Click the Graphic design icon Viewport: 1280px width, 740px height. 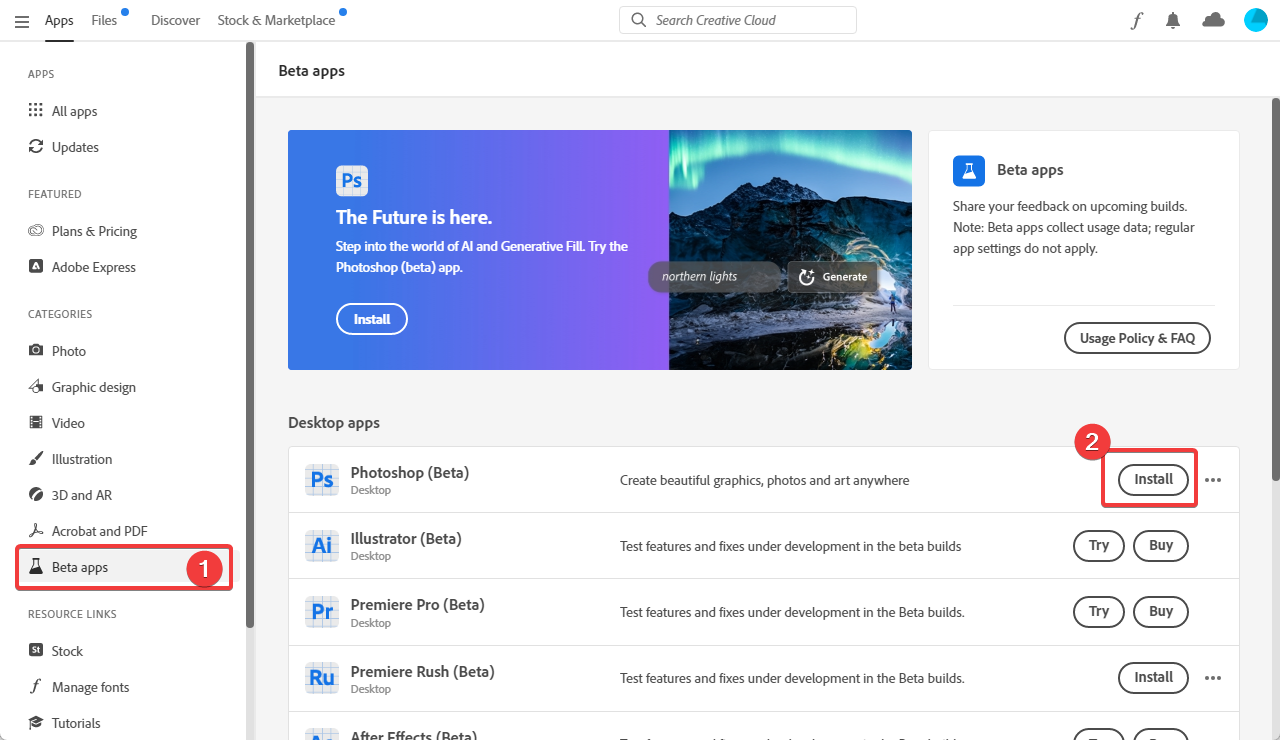(36, 386)
